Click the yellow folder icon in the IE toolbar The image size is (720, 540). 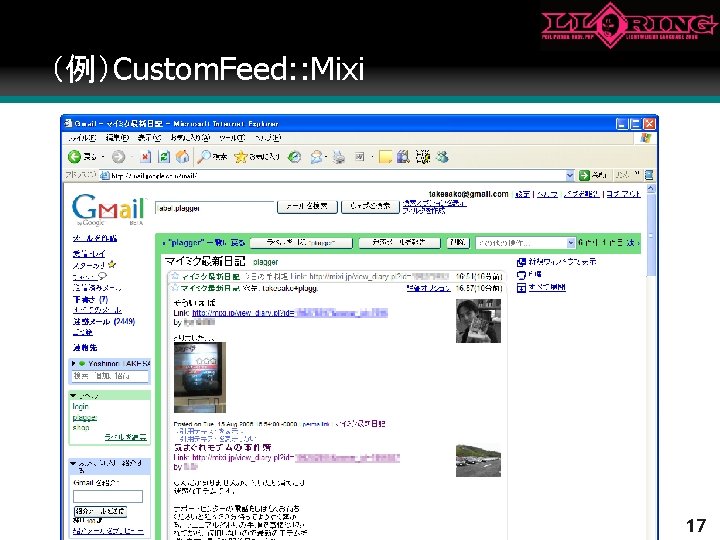385,157
